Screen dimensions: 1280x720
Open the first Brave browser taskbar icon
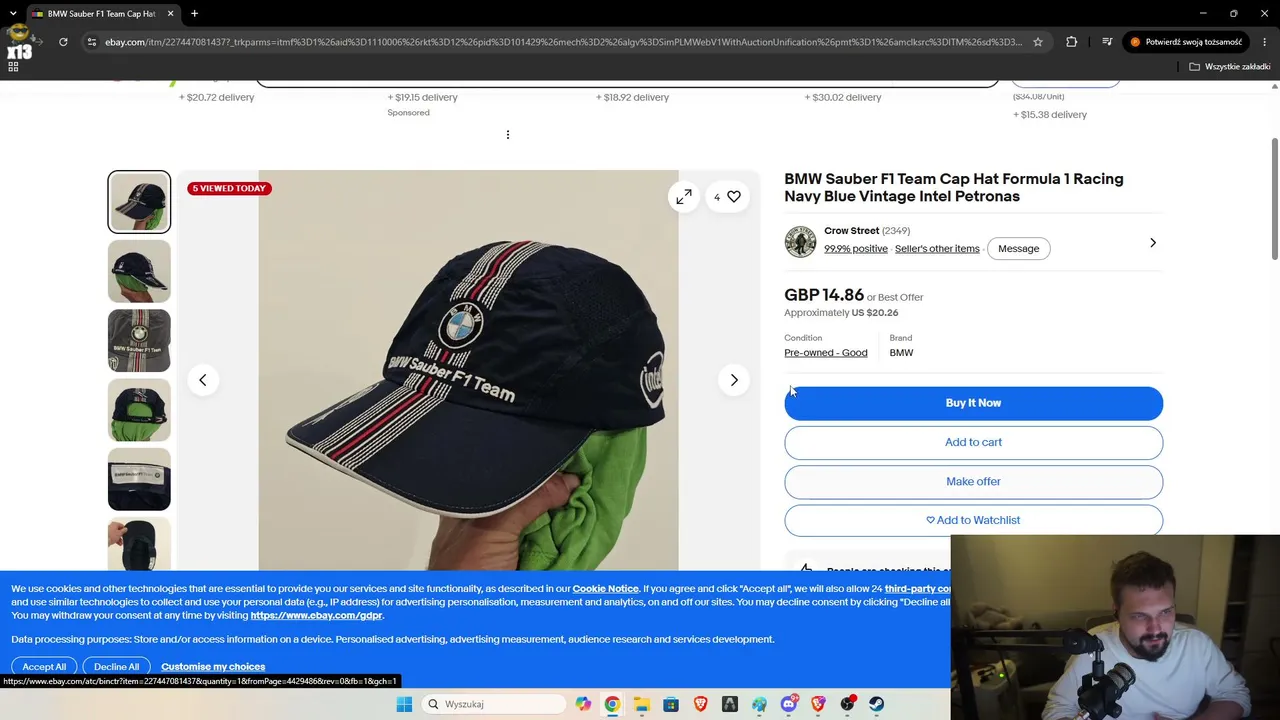coord(700,704)
